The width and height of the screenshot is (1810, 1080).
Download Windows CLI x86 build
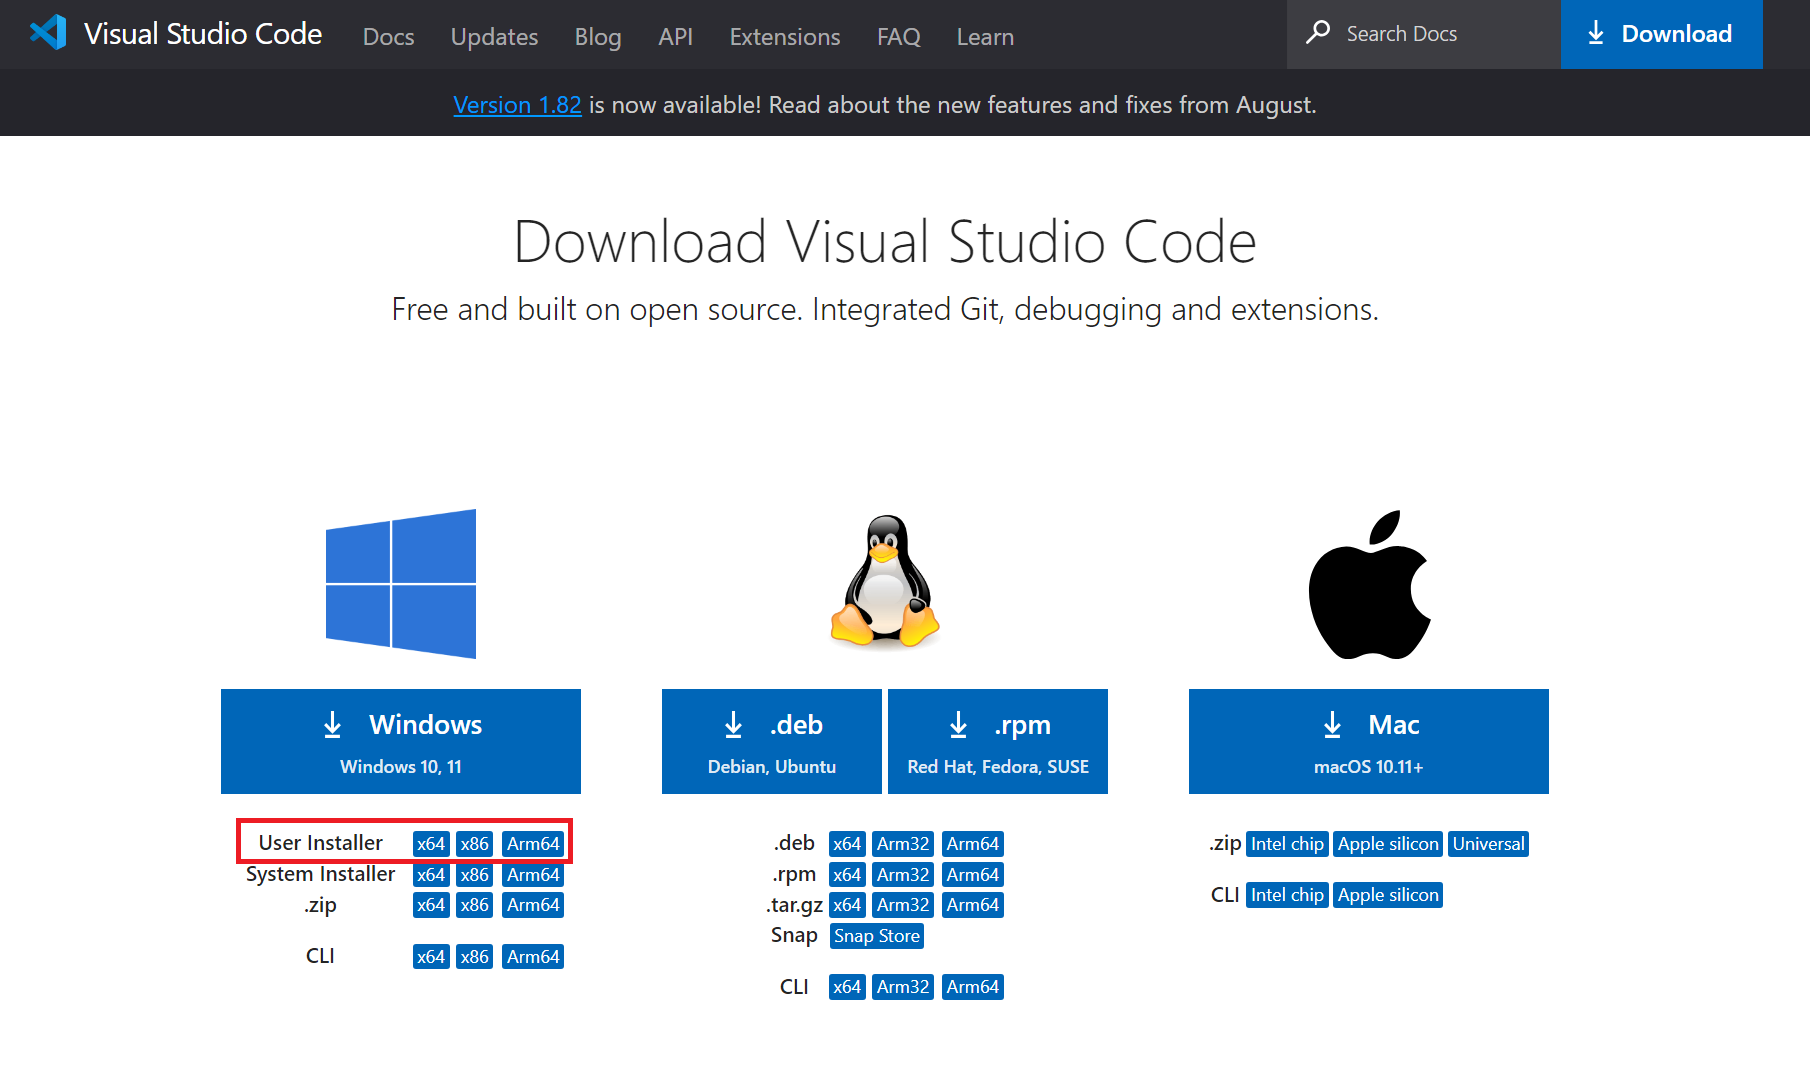click(x=474, y=957)
